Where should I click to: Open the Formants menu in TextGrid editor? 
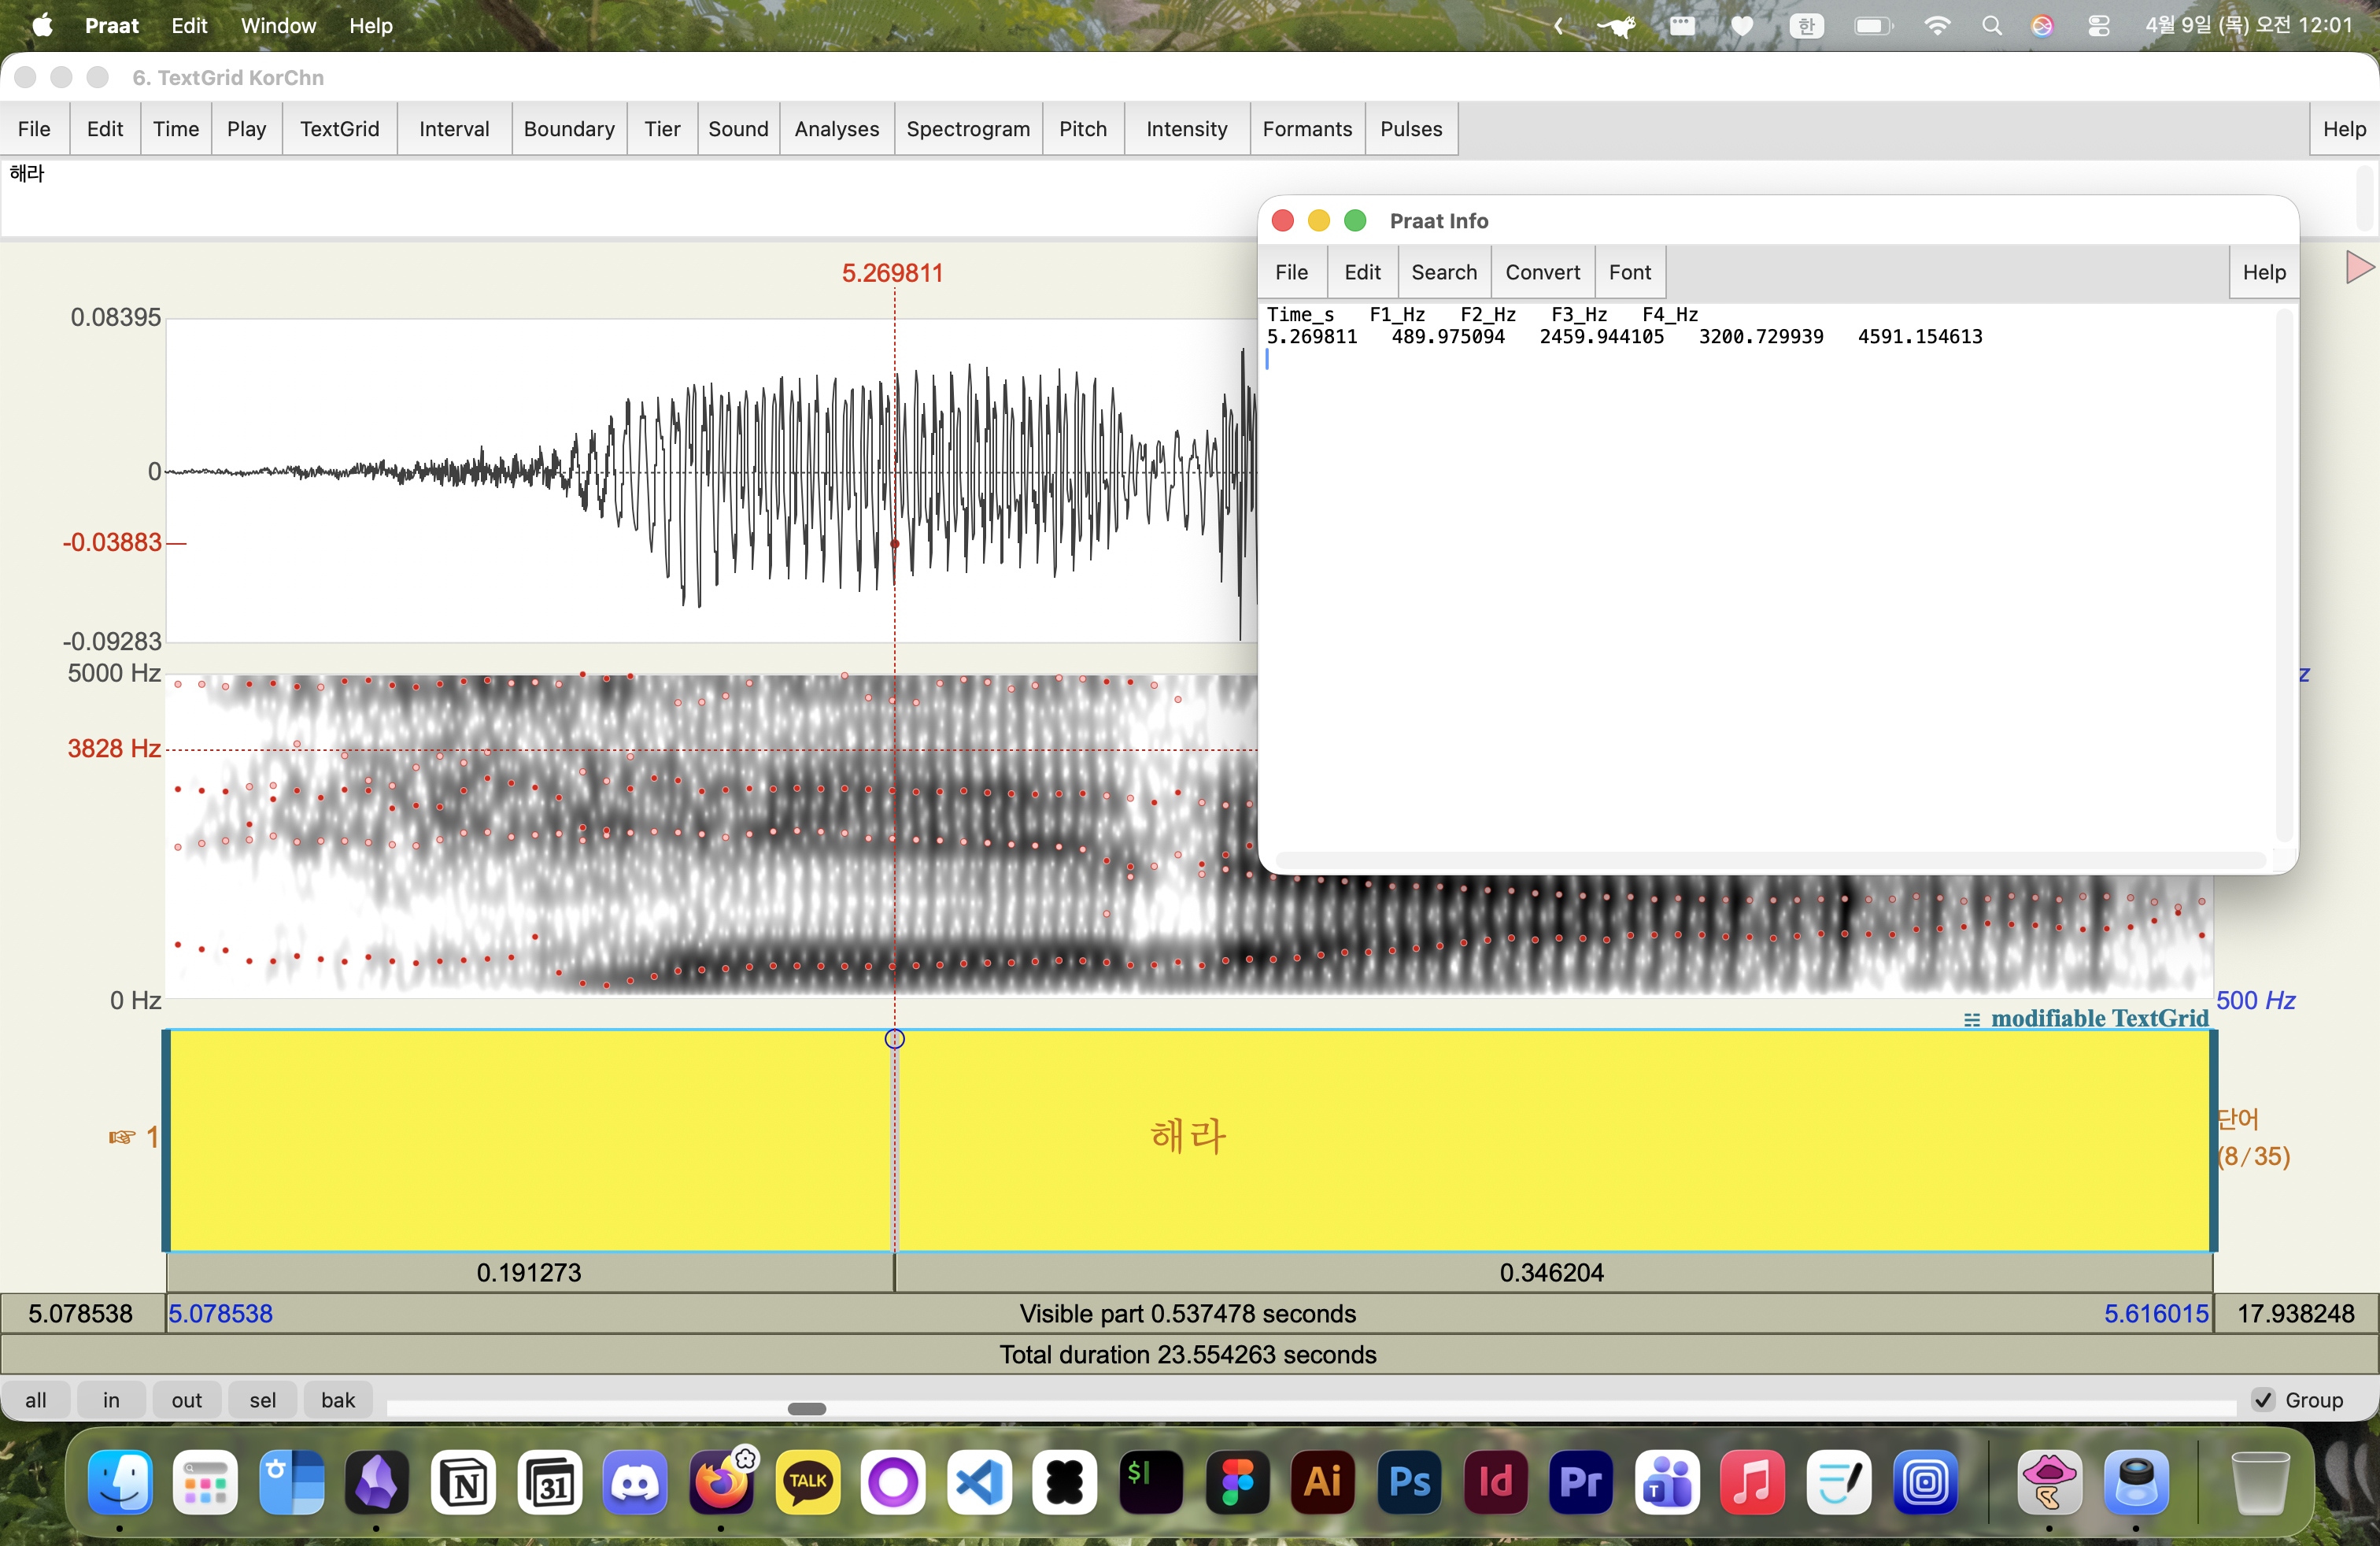(x=1306, y=129)
